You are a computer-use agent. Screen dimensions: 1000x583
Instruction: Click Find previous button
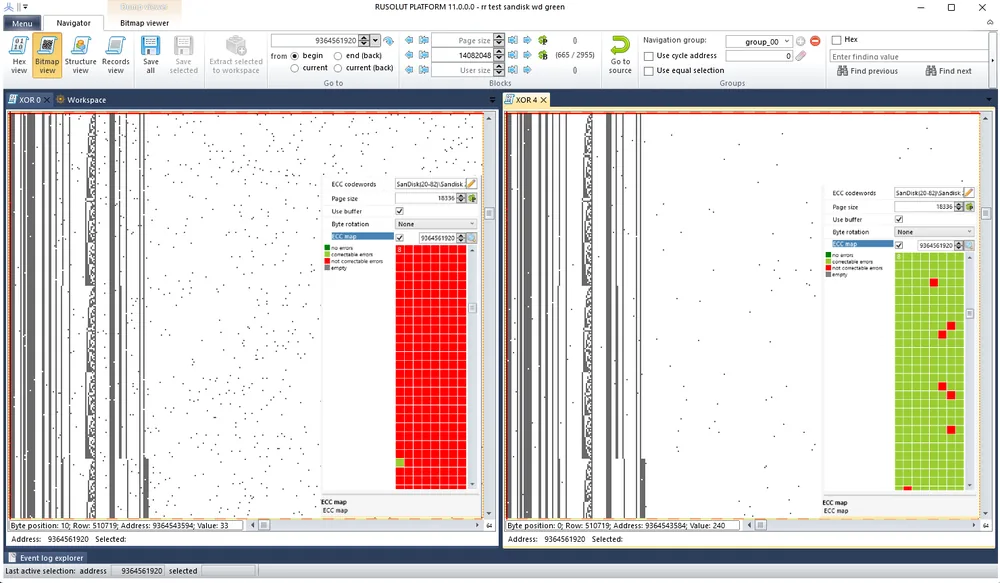point(867,71)
